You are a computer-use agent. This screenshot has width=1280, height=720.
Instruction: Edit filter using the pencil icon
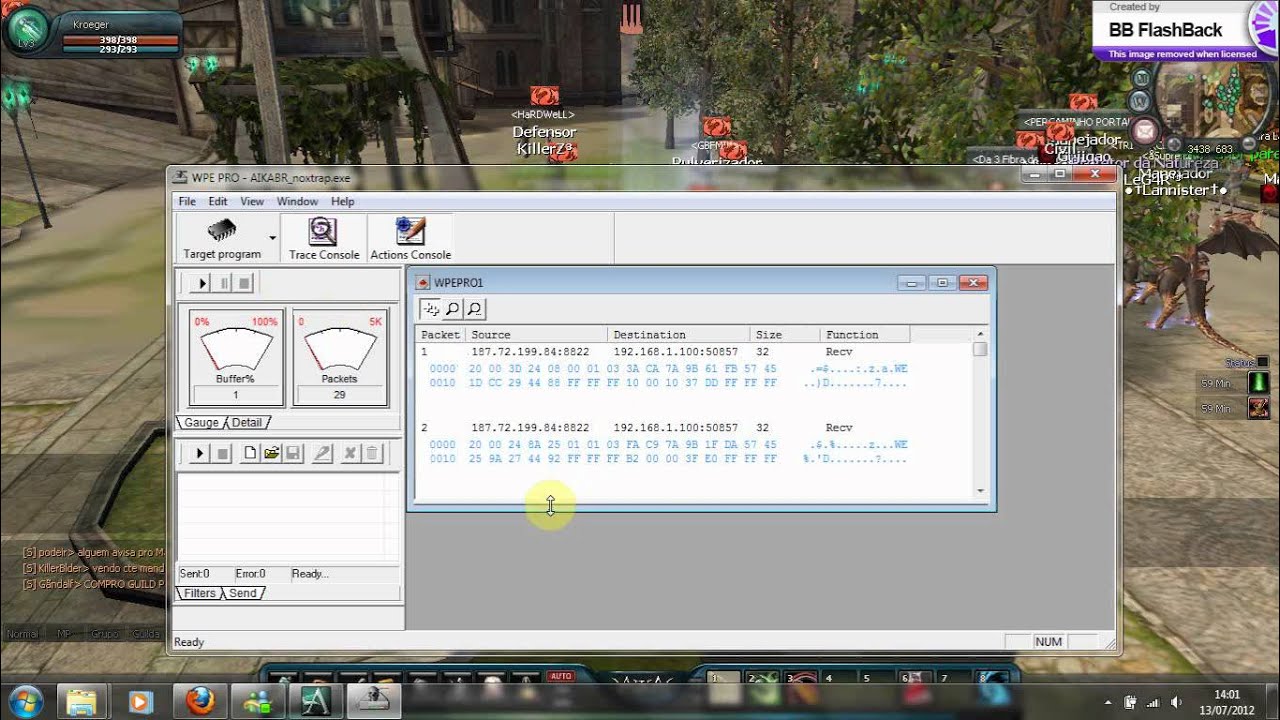(x=322, y=453)
